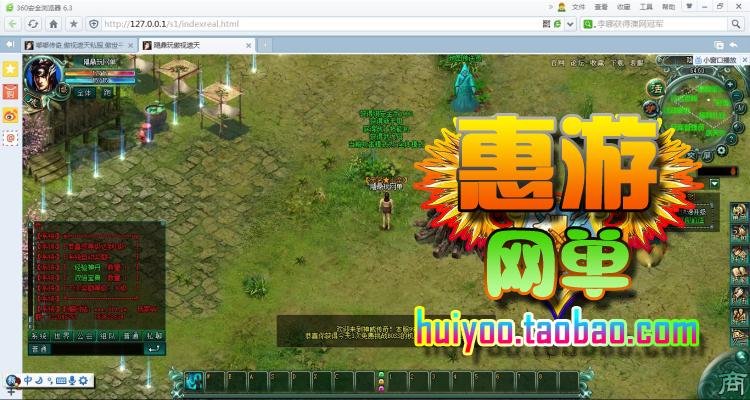
Task: Open the address bar dropdown arrow
Action: click(x=570, y=24)
